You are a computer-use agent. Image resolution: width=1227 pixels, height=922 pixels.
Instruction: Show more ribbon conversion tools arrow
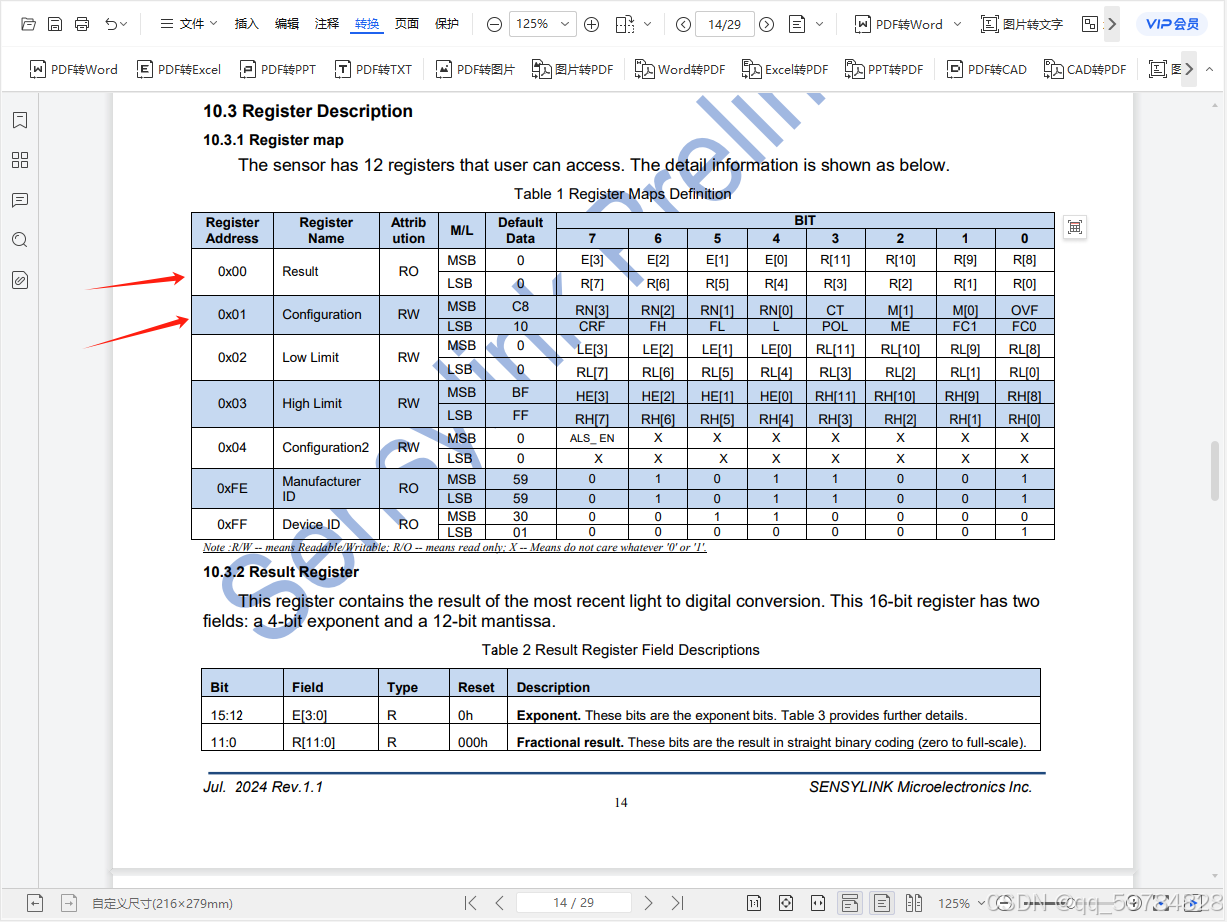[1189, 69]
